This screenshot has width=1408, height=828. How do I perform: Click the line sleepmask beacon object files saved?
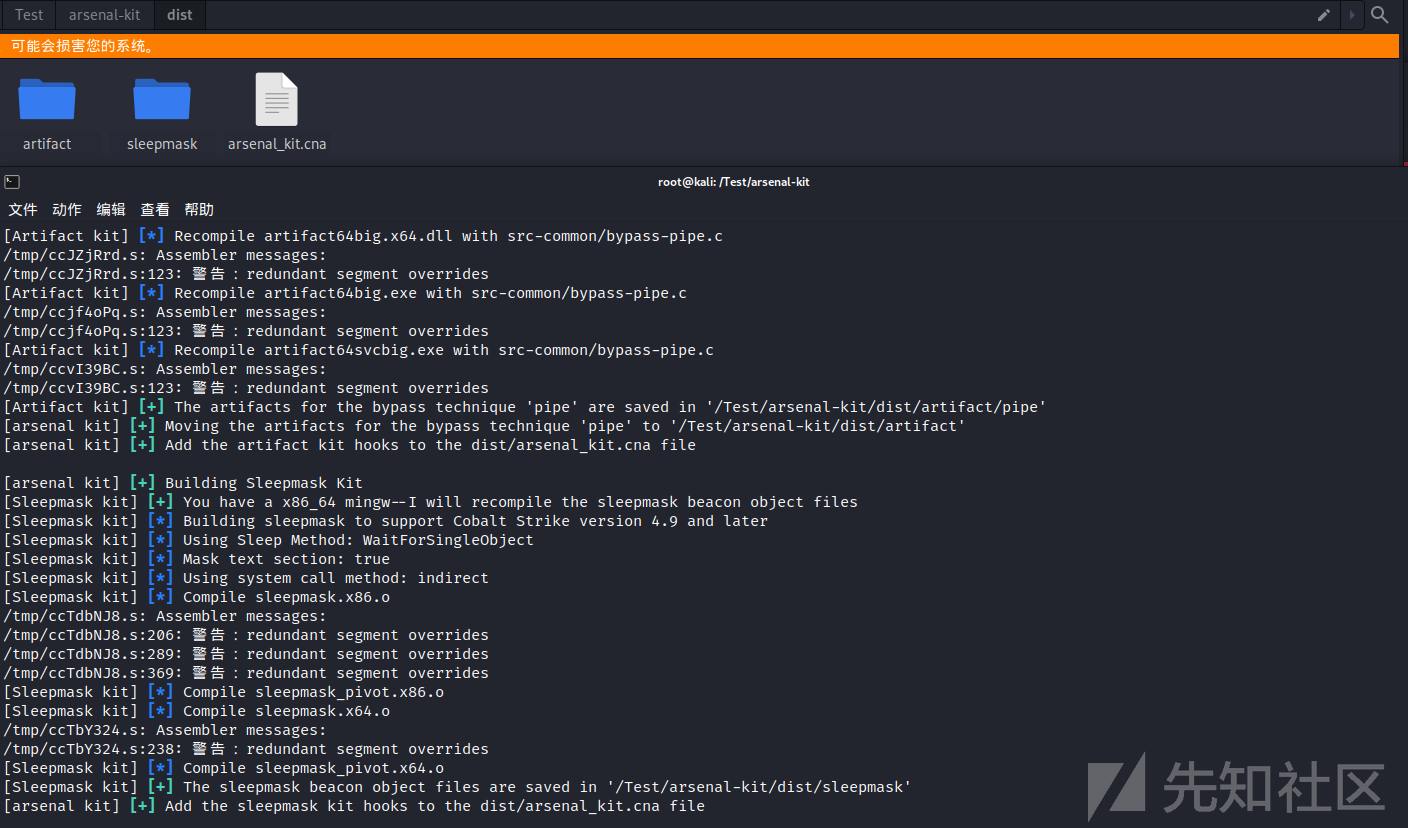pyautogui.click(x=458, y=787)
